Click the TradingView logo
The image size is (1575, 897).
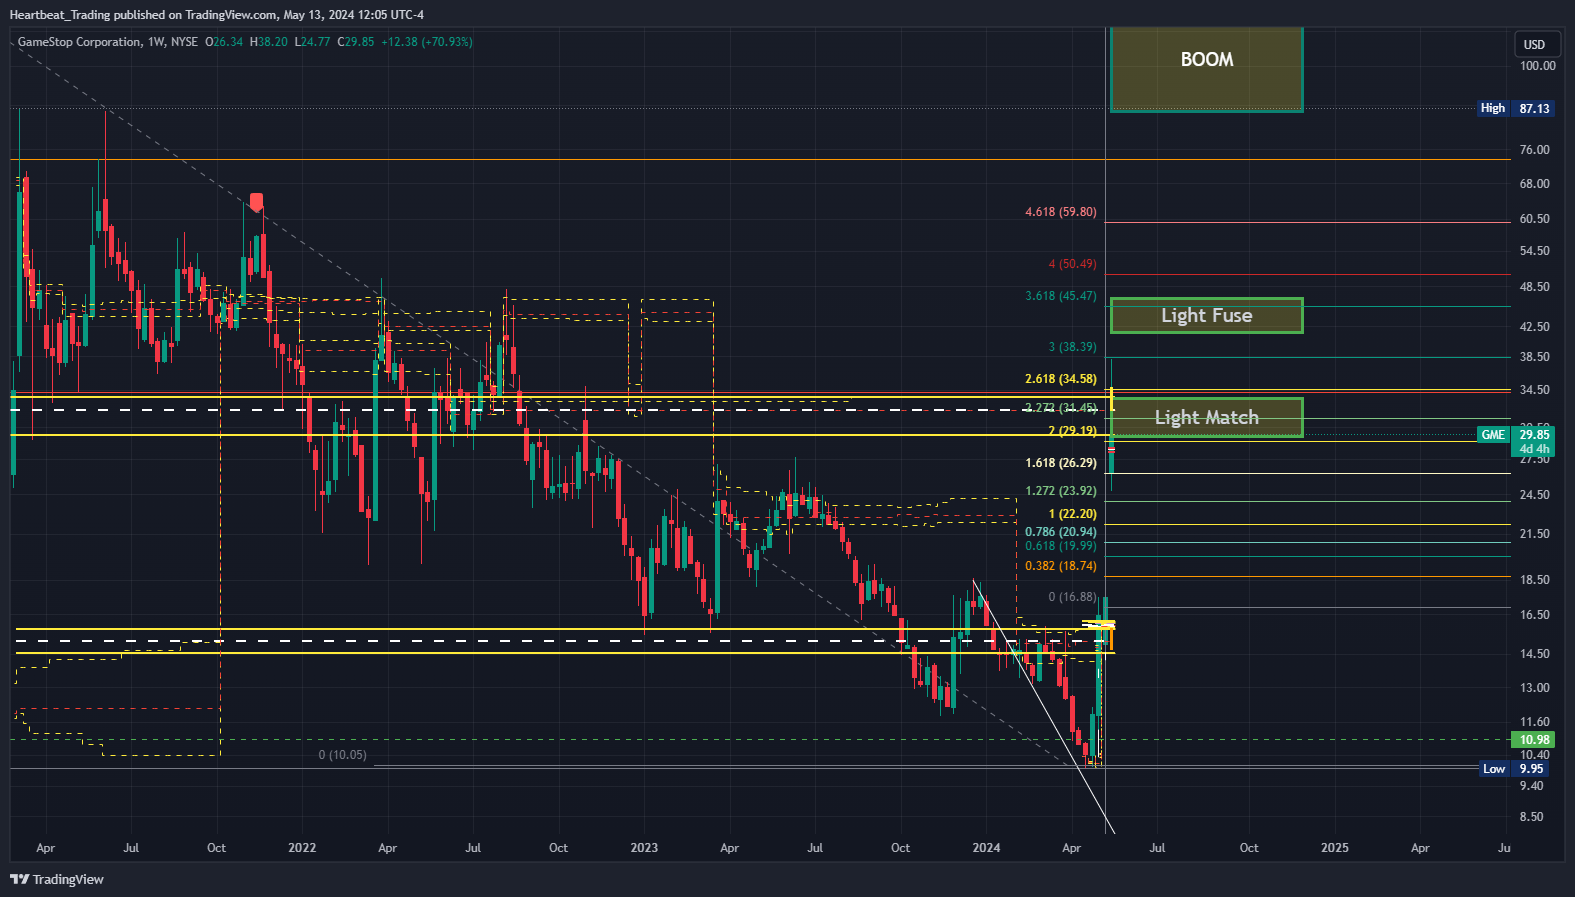(x=57, y=879)
